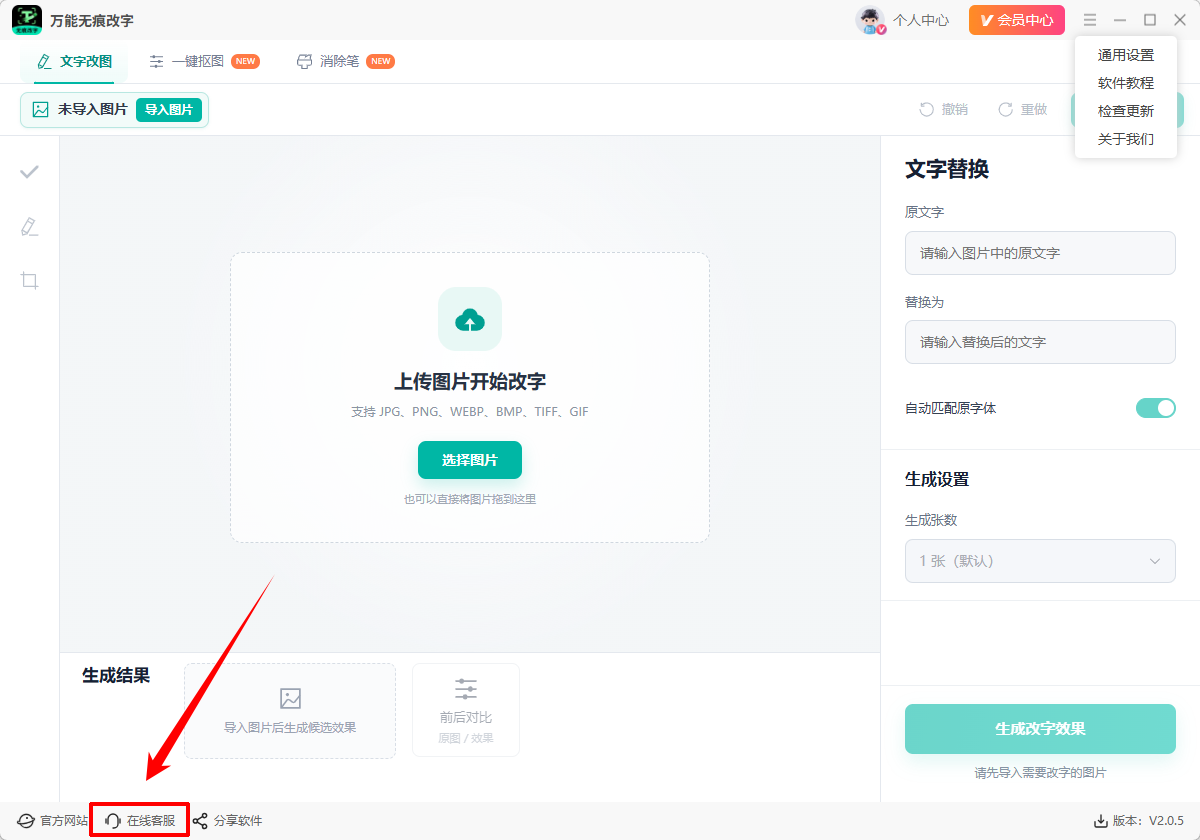
Task: Click the cloud upload icon
Action: 470,319
